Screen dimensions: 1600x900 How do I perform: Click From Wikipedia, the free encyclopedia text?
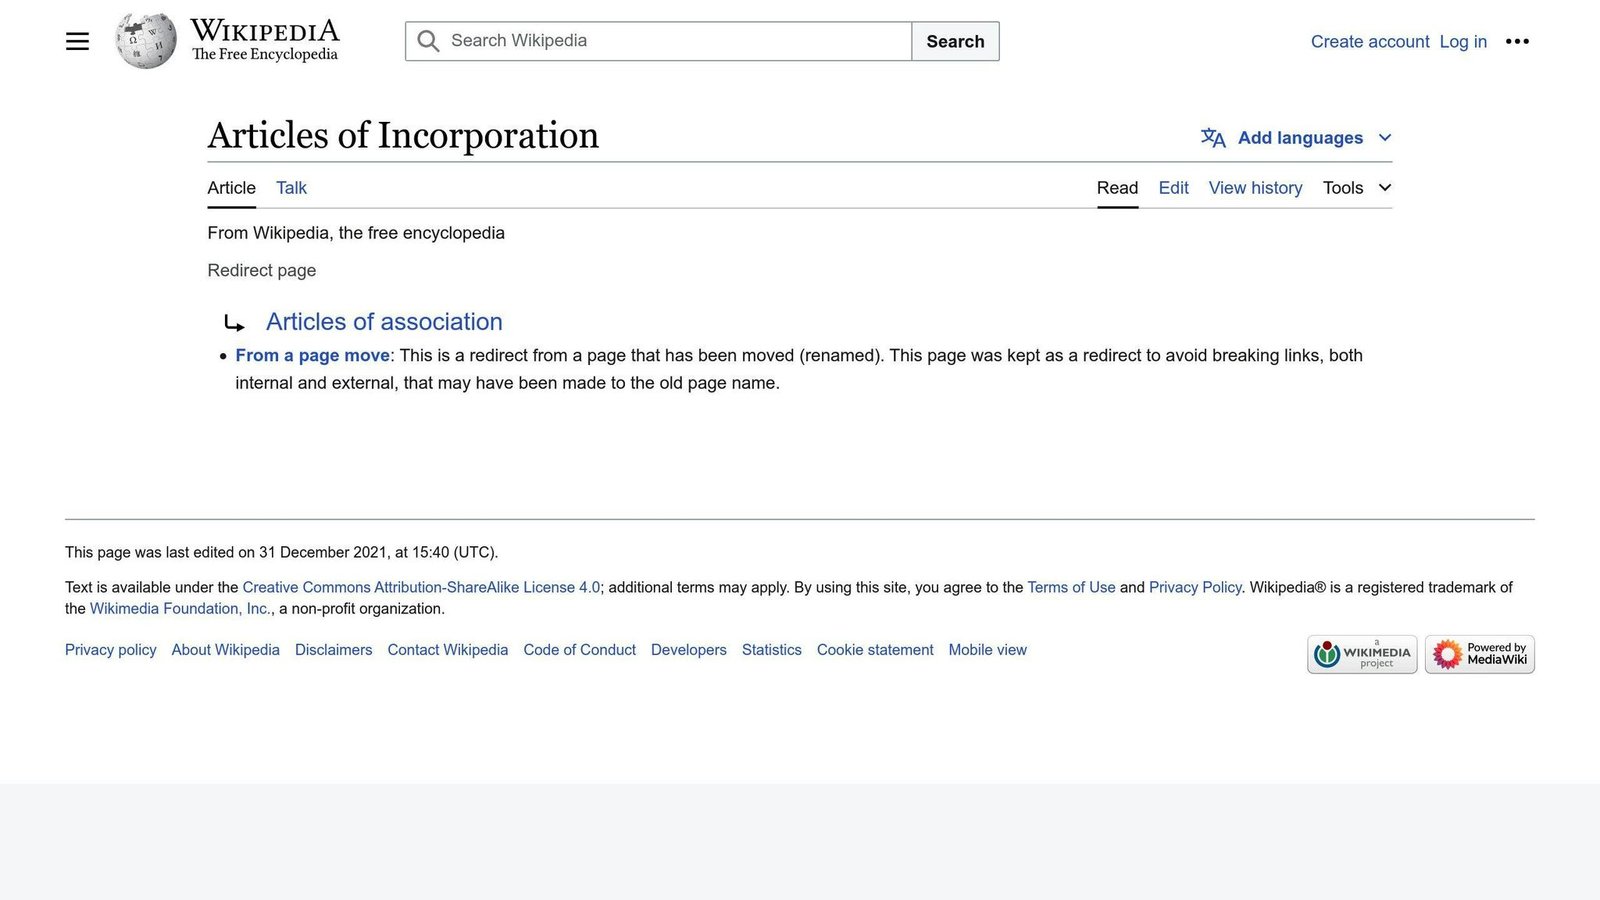pos(356,233)
